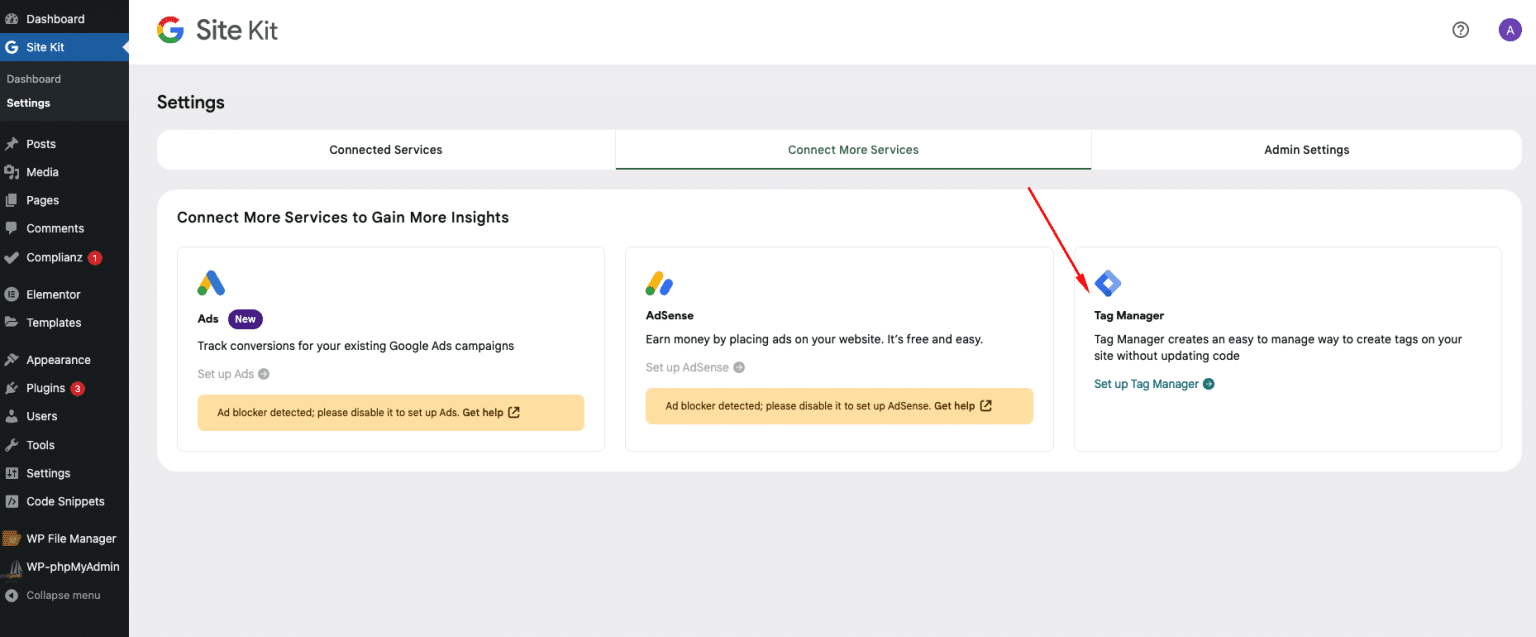Switch to the Connected Services tab

385,149
